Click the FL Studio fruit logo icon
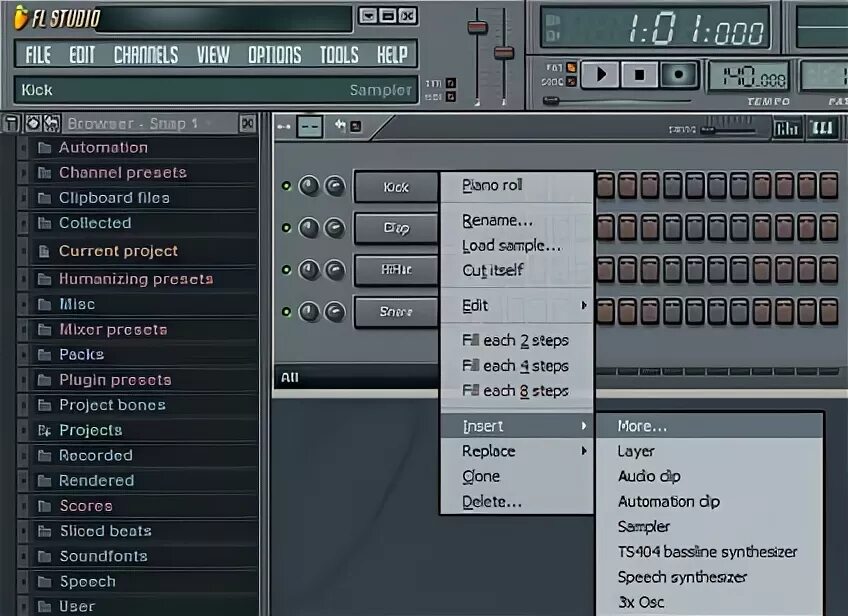848x616 pixels. (x=20, y=17)
